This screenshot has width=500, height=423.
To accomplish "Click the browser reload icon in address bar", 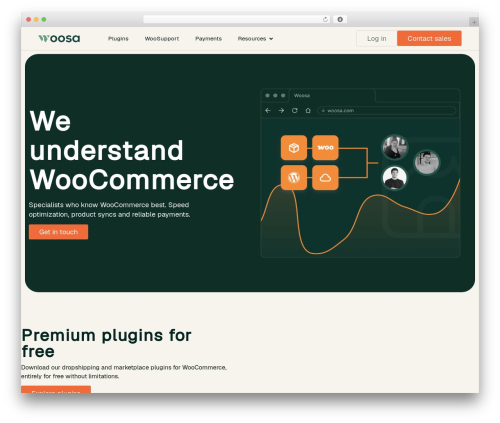I will tap(325, 19).
